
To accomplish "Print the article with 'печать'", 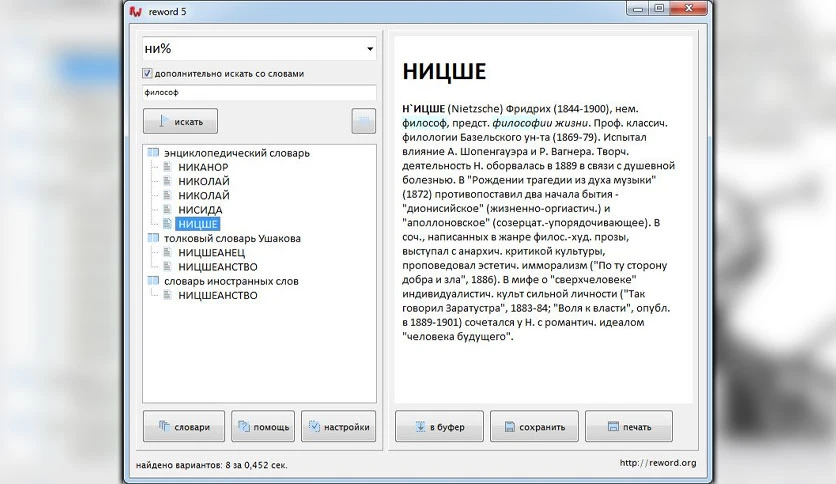I will coord(629,426).
